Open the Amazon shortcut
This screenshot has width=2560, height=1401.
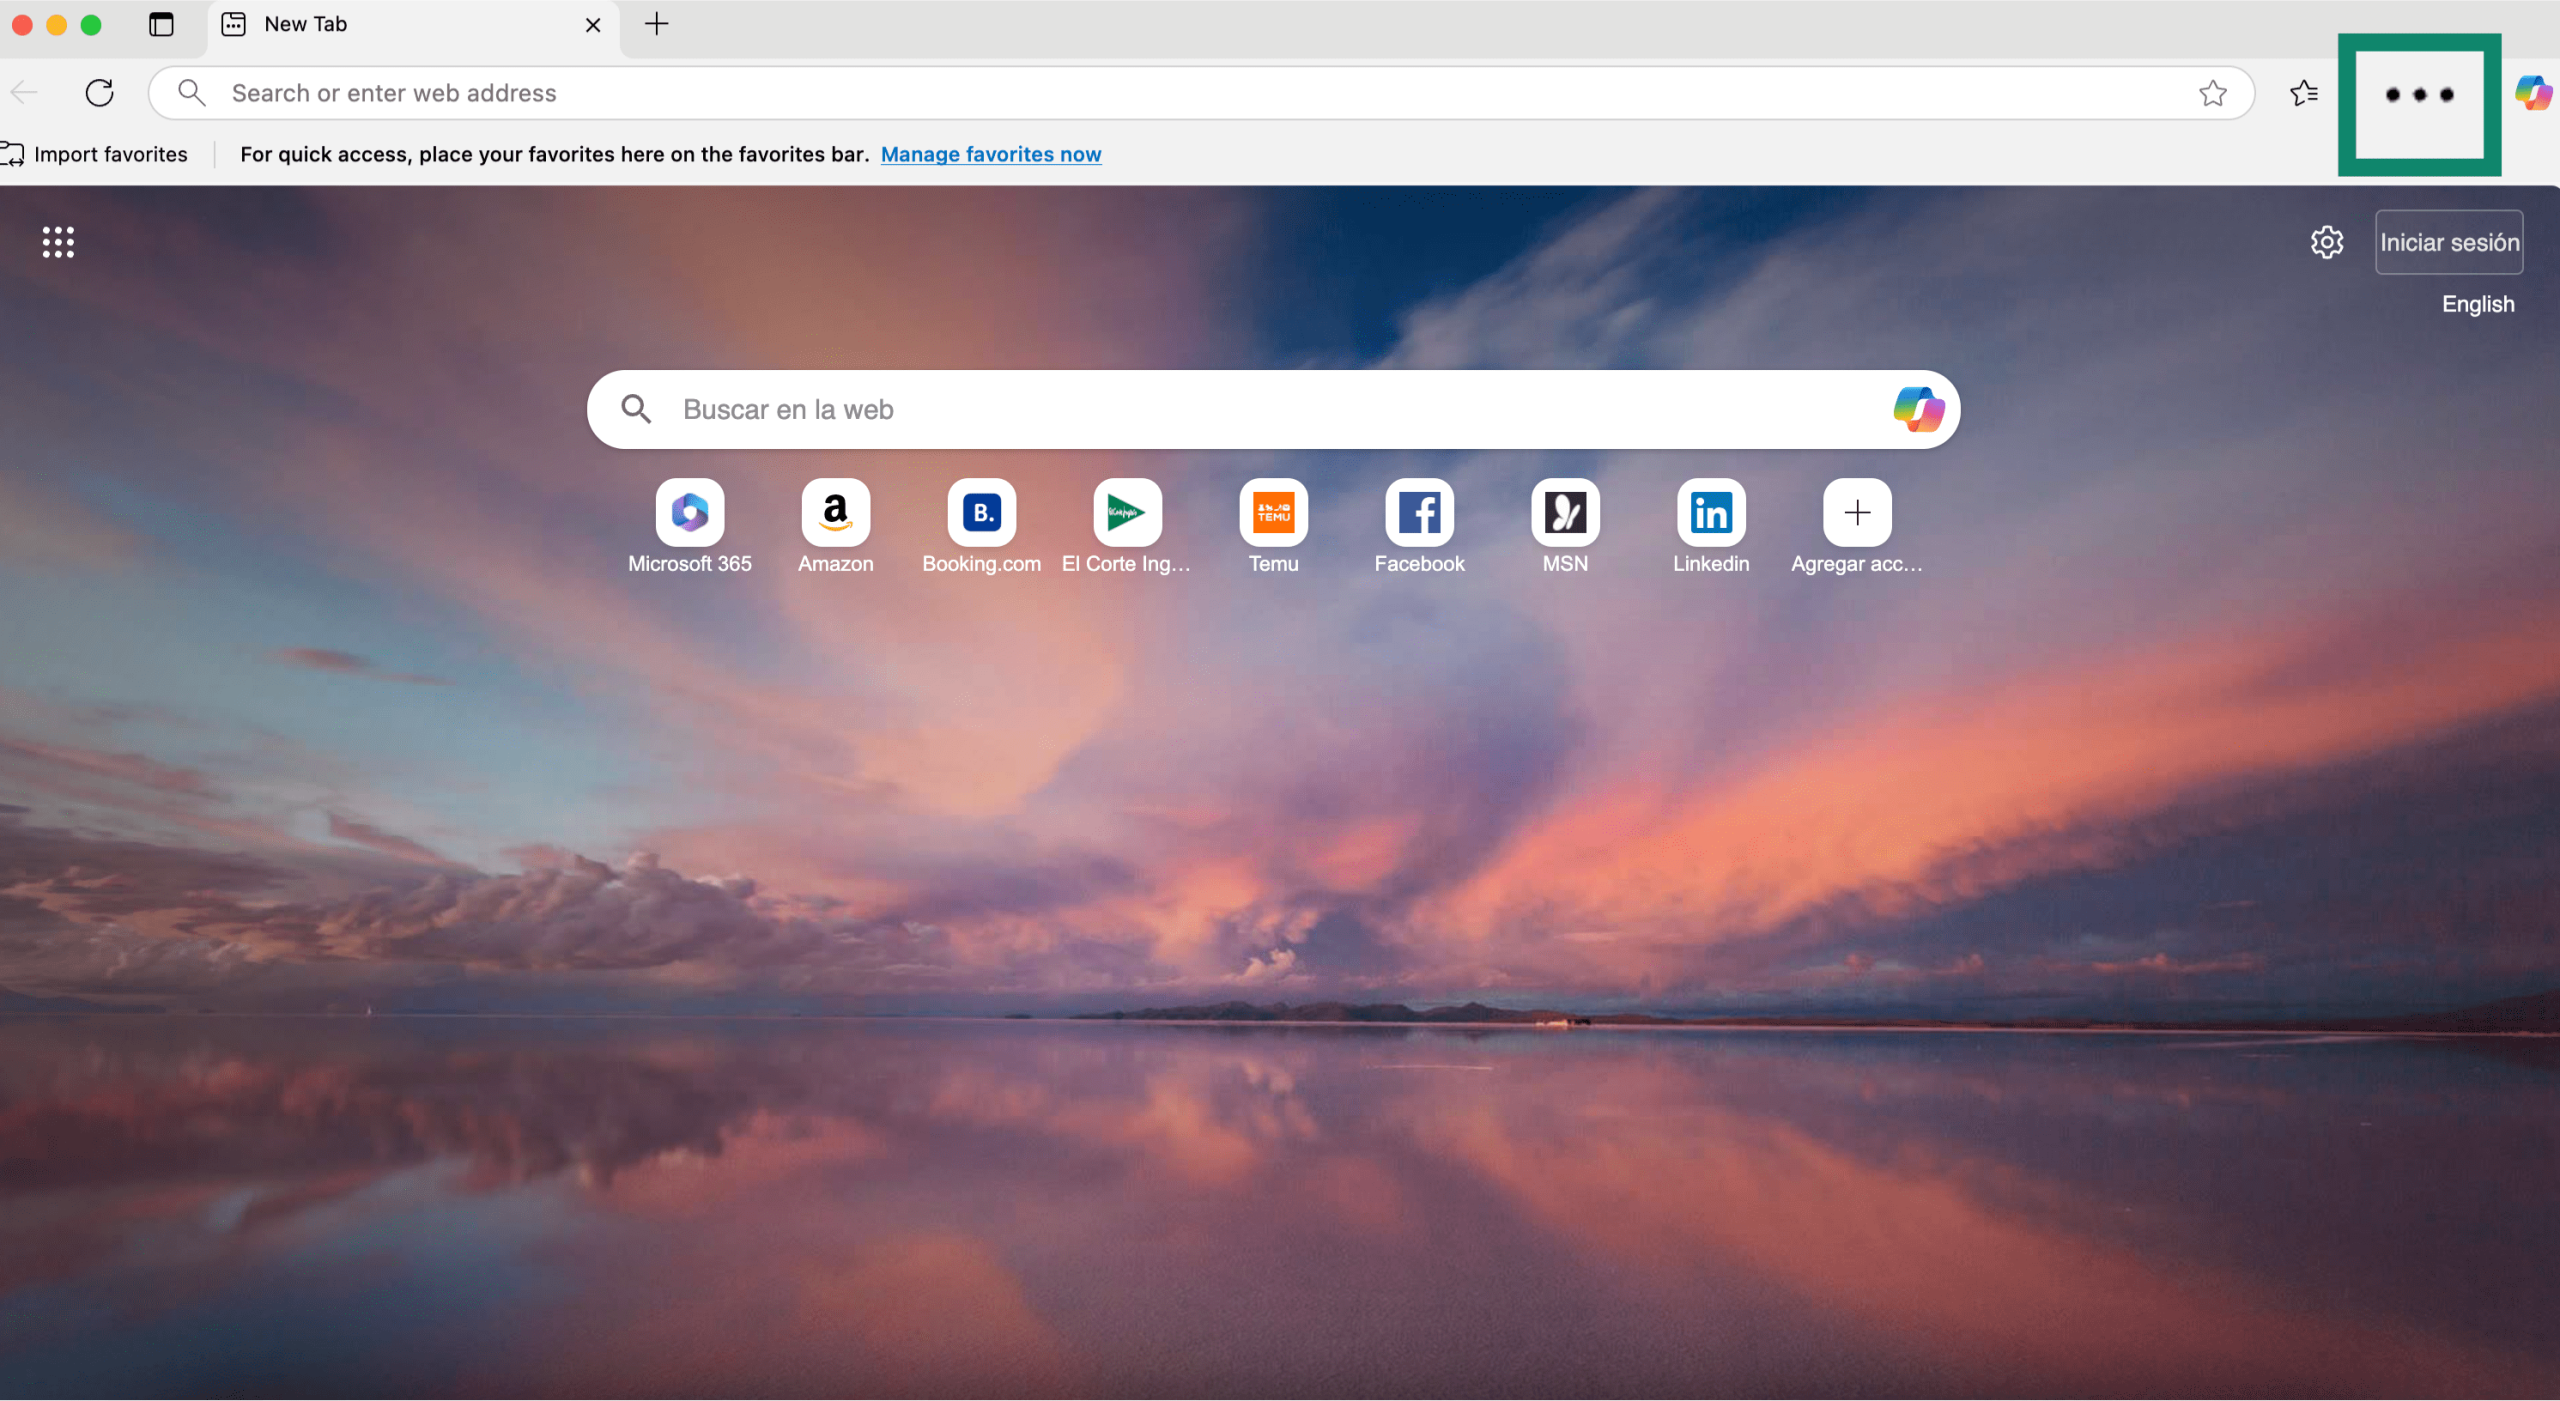[x=835, y=525]
